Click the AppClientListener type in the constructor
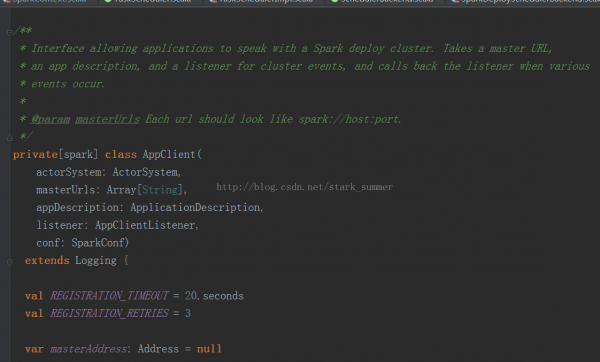Viewport: 600px width, 362px height. (x=145, y=225)
